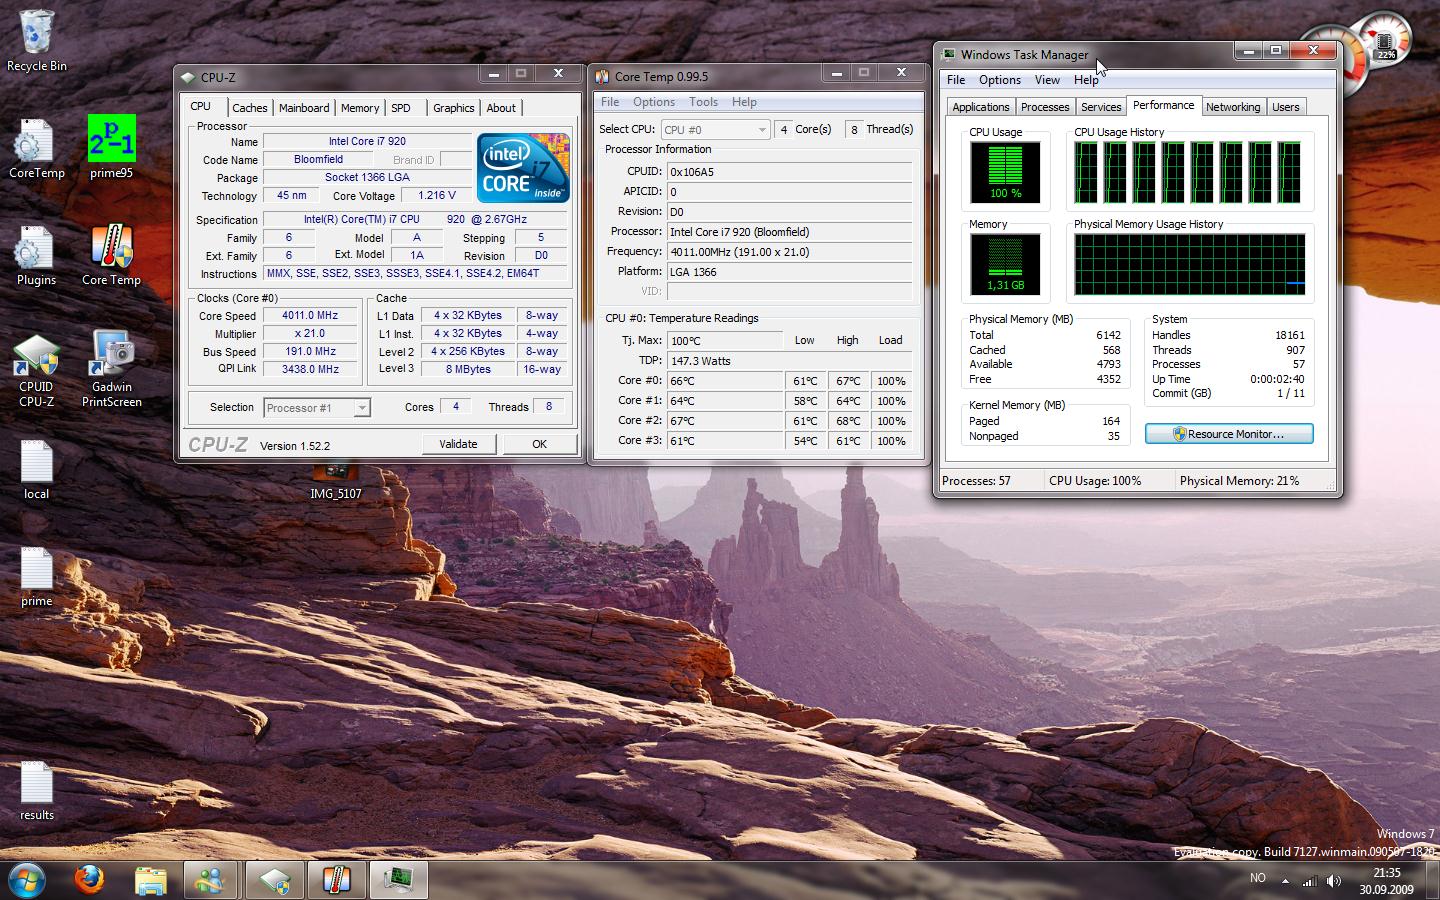Screen dimensions: 1440x900
Task: Open the Core Temp Options menu
Action: pos(654,102)
